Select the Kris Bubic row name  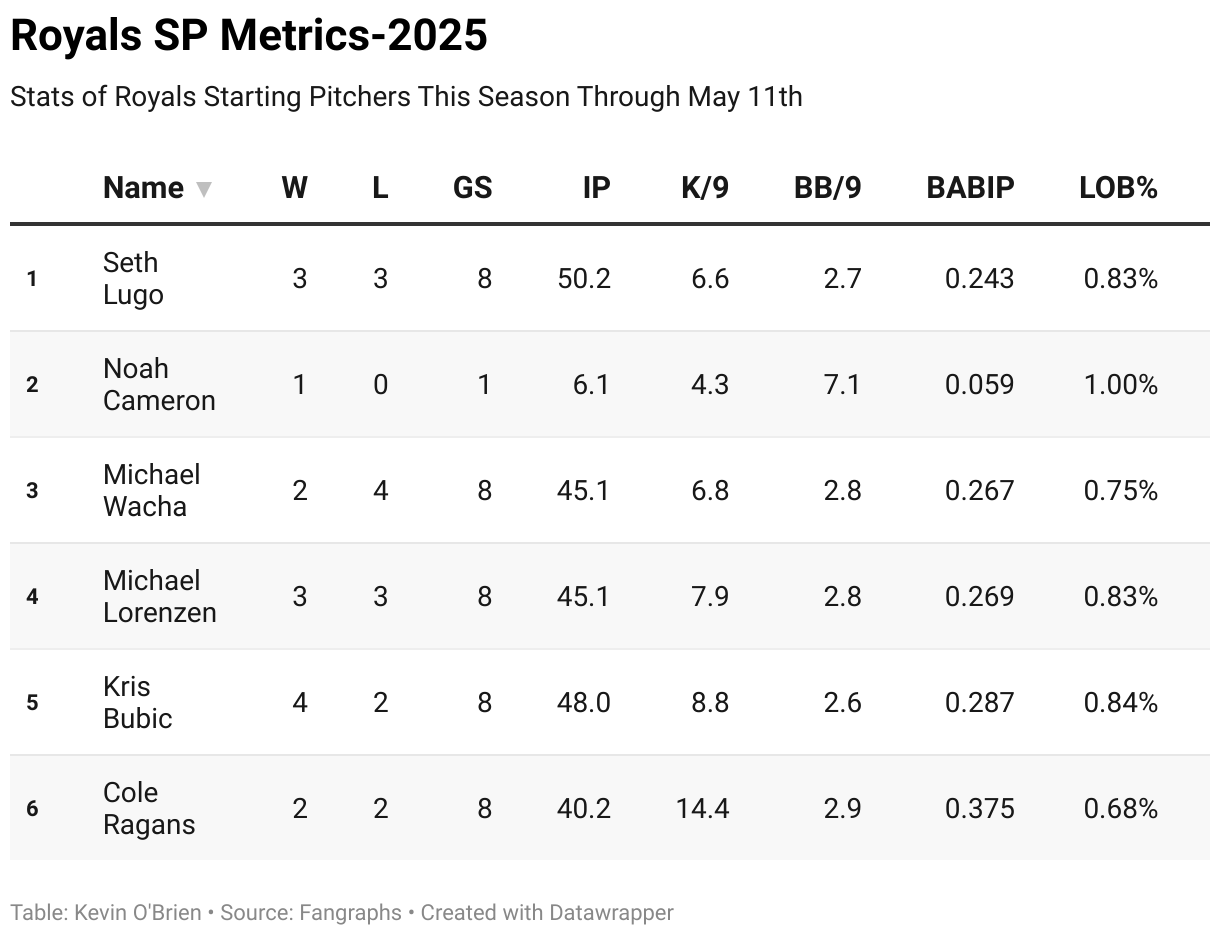[x=137, y=702]
